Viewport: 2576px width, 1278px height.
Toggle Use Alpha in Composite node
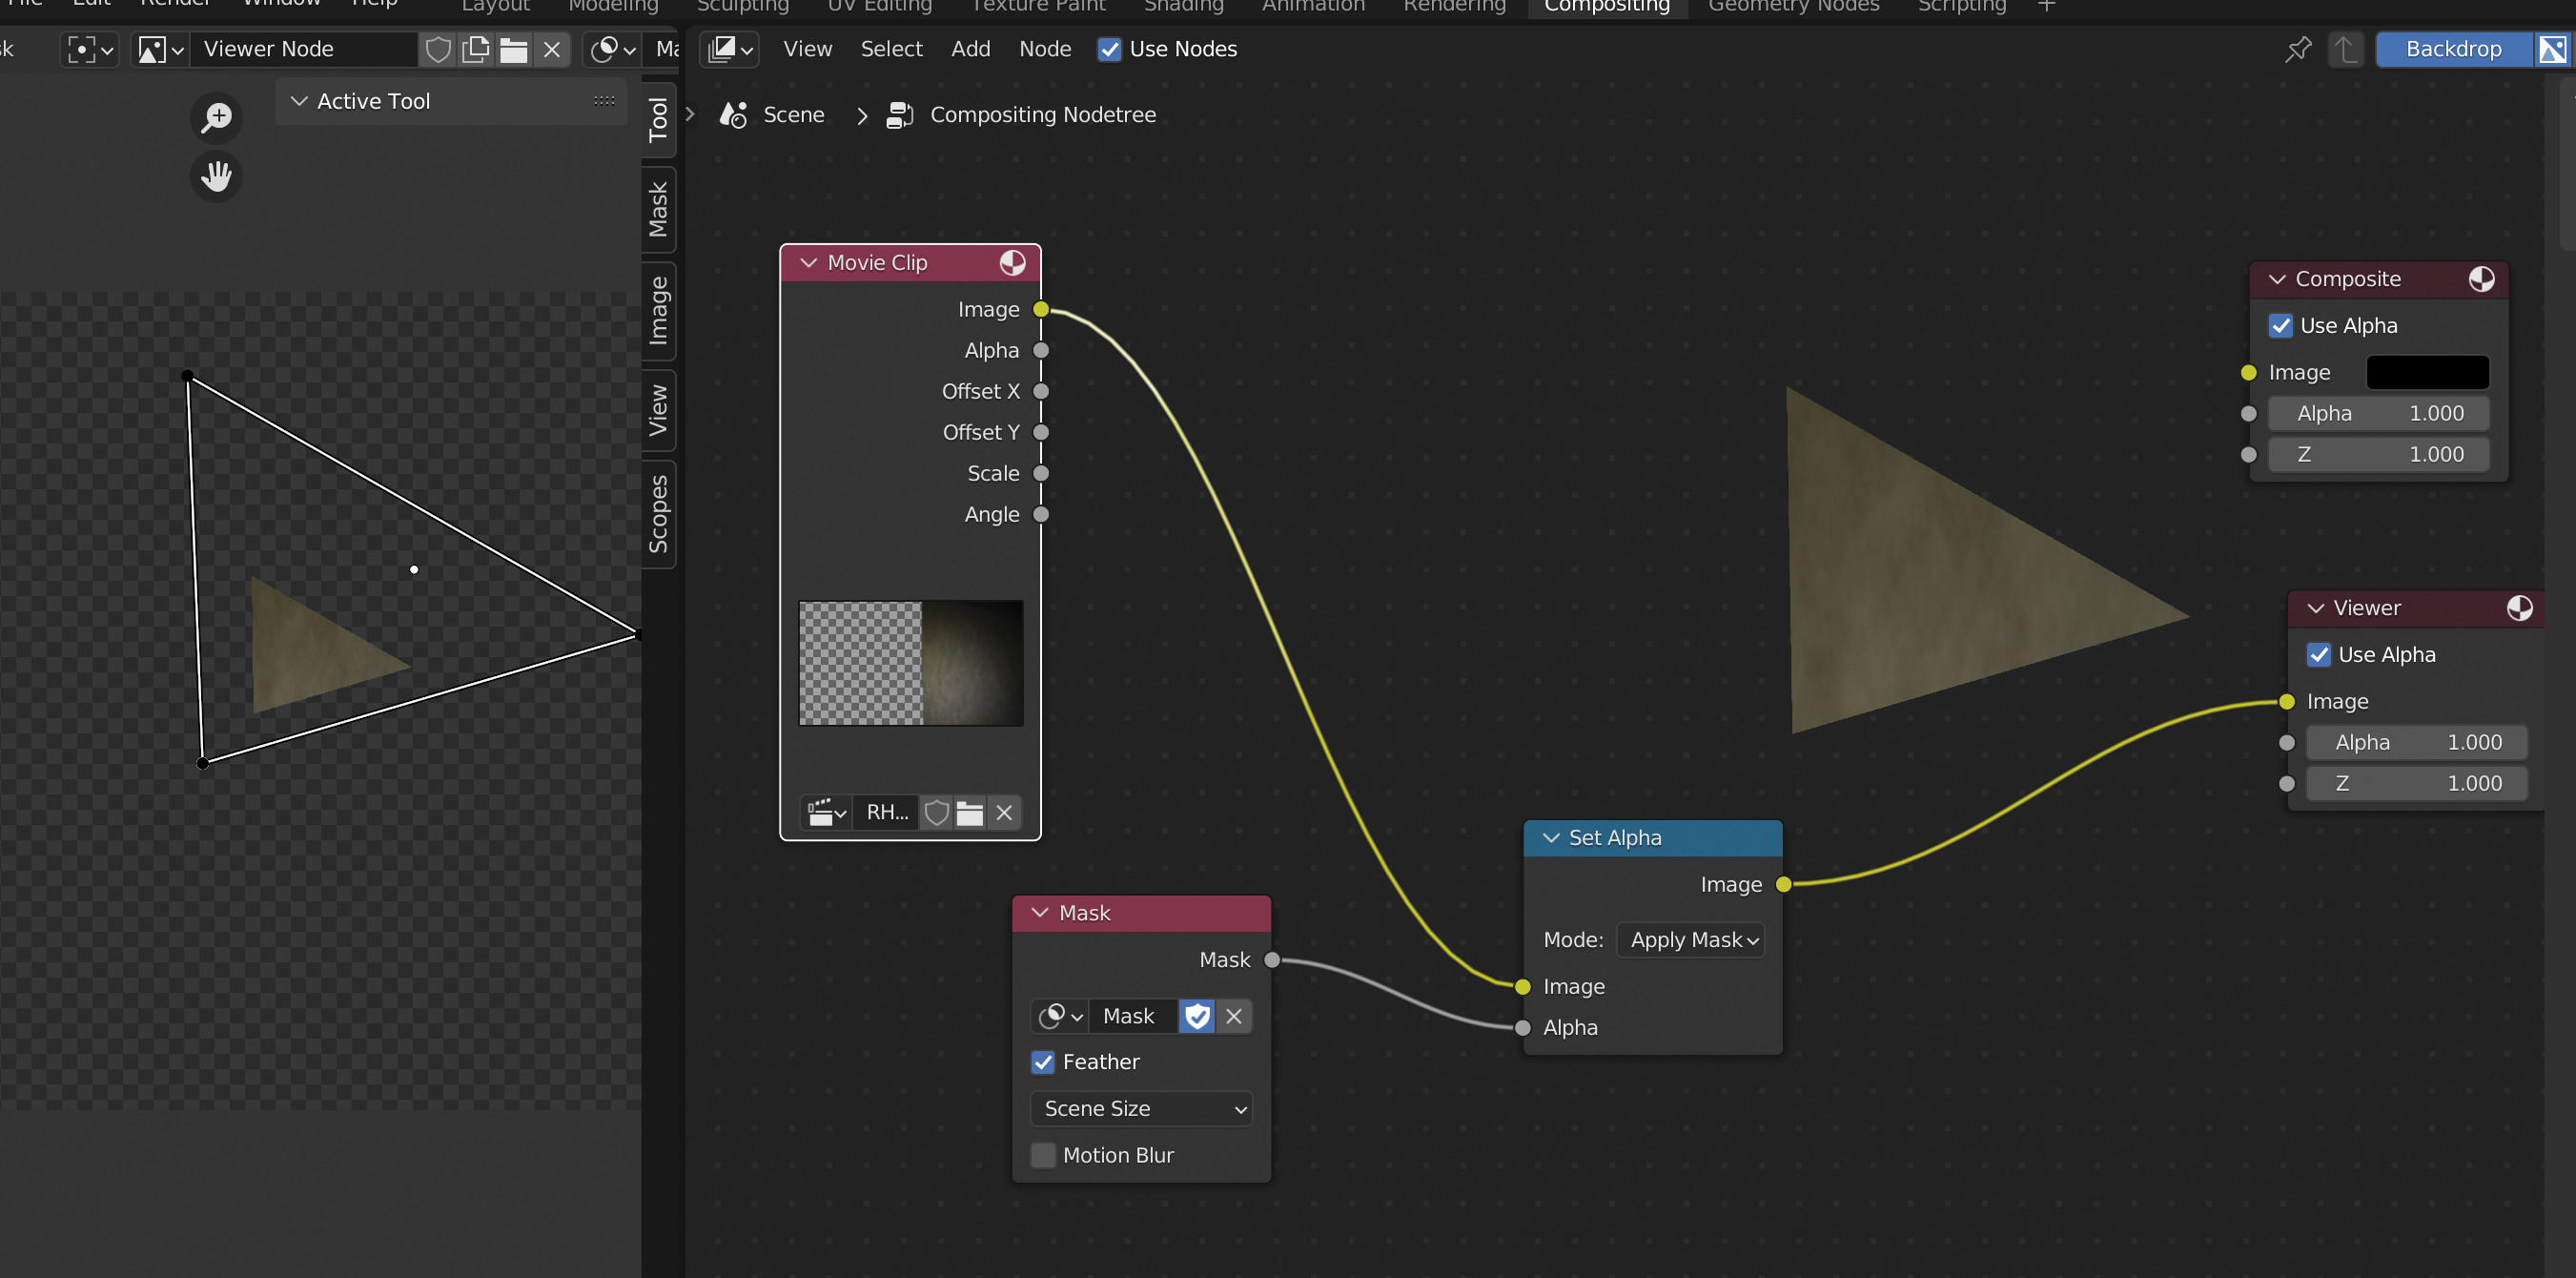pos(2281,326)
